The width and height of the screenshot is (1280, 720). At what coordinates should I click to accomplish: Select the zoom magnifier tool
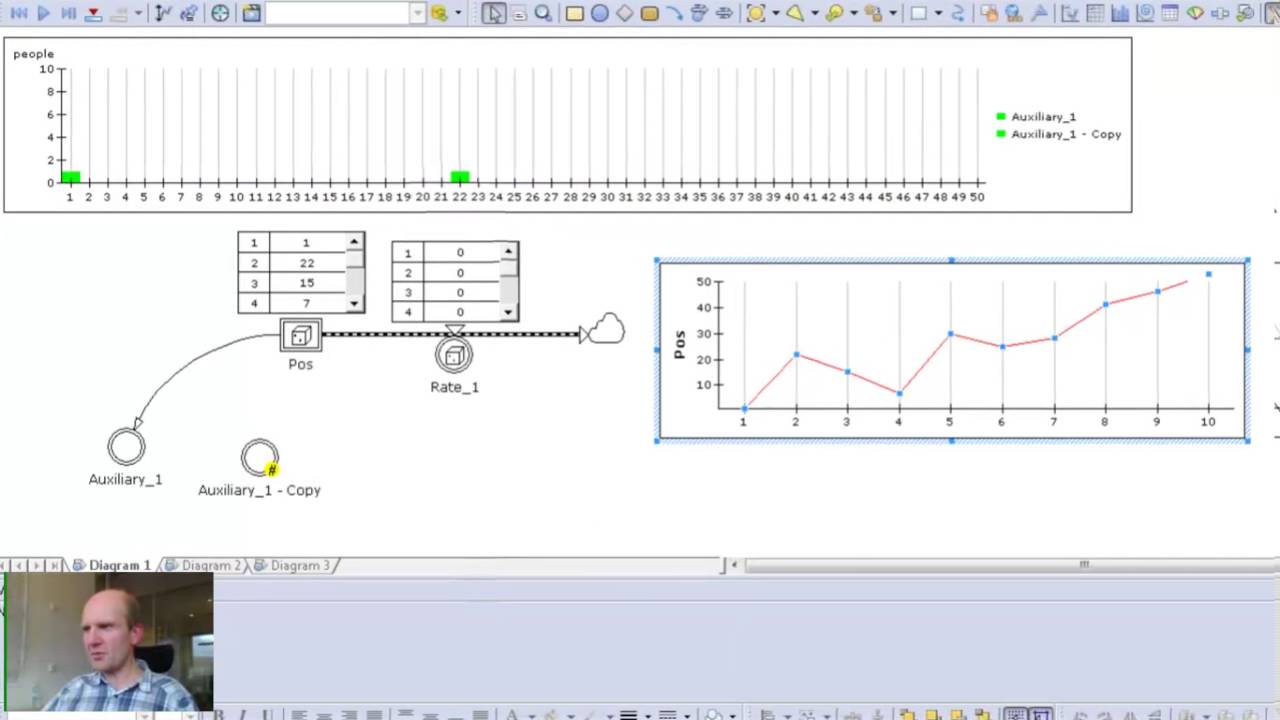click(543, 13)
